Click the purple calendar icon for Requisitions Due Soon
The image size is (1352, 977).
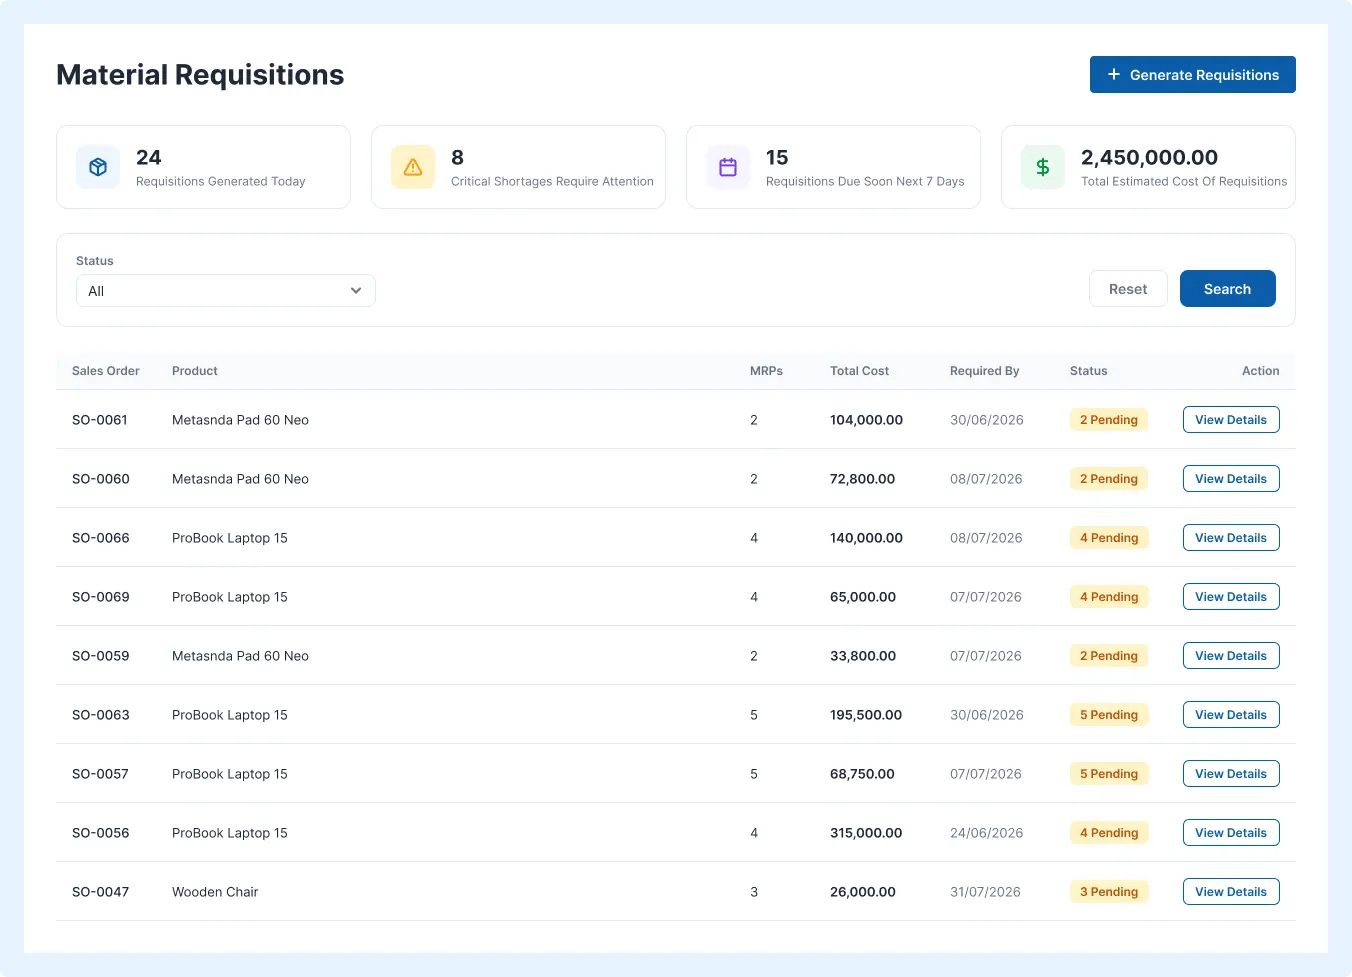[728, 167]
